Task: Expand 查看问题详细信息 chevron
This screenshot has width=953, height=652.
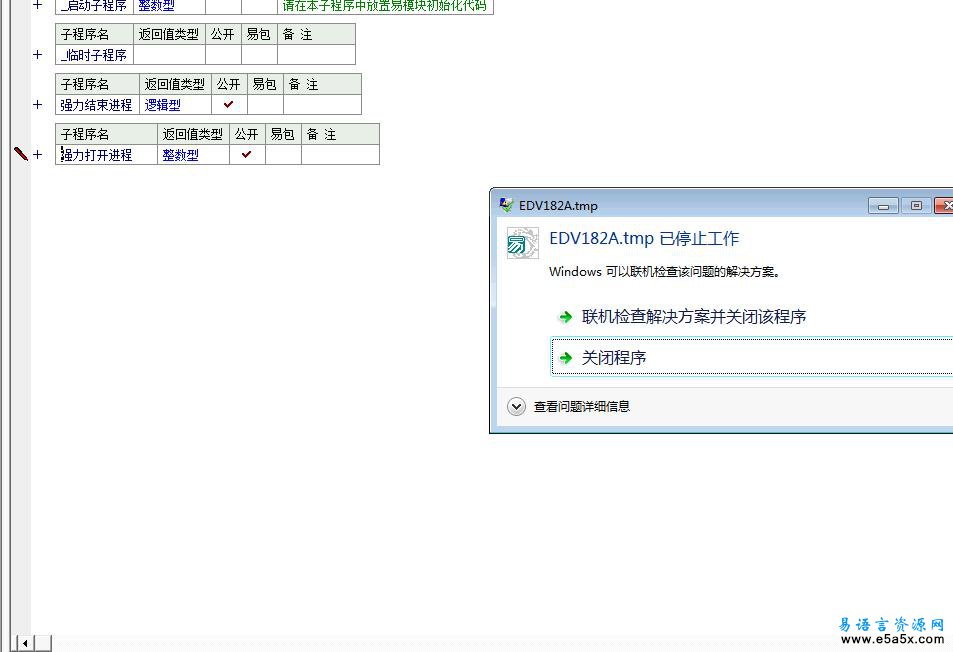Action: (517, 406)
